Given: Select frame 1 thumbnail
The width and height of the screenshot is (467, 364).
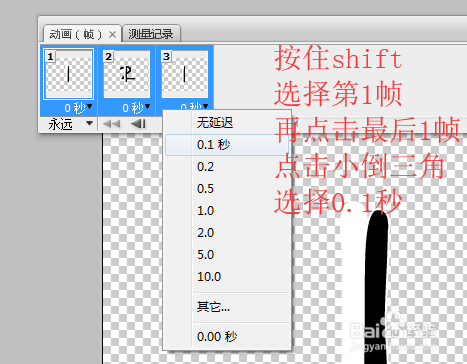Looking at the screenshot, I should point(68,74).
